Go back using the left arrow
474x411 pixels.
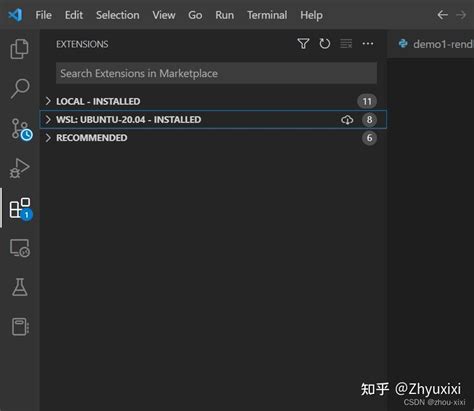point(442,15)
